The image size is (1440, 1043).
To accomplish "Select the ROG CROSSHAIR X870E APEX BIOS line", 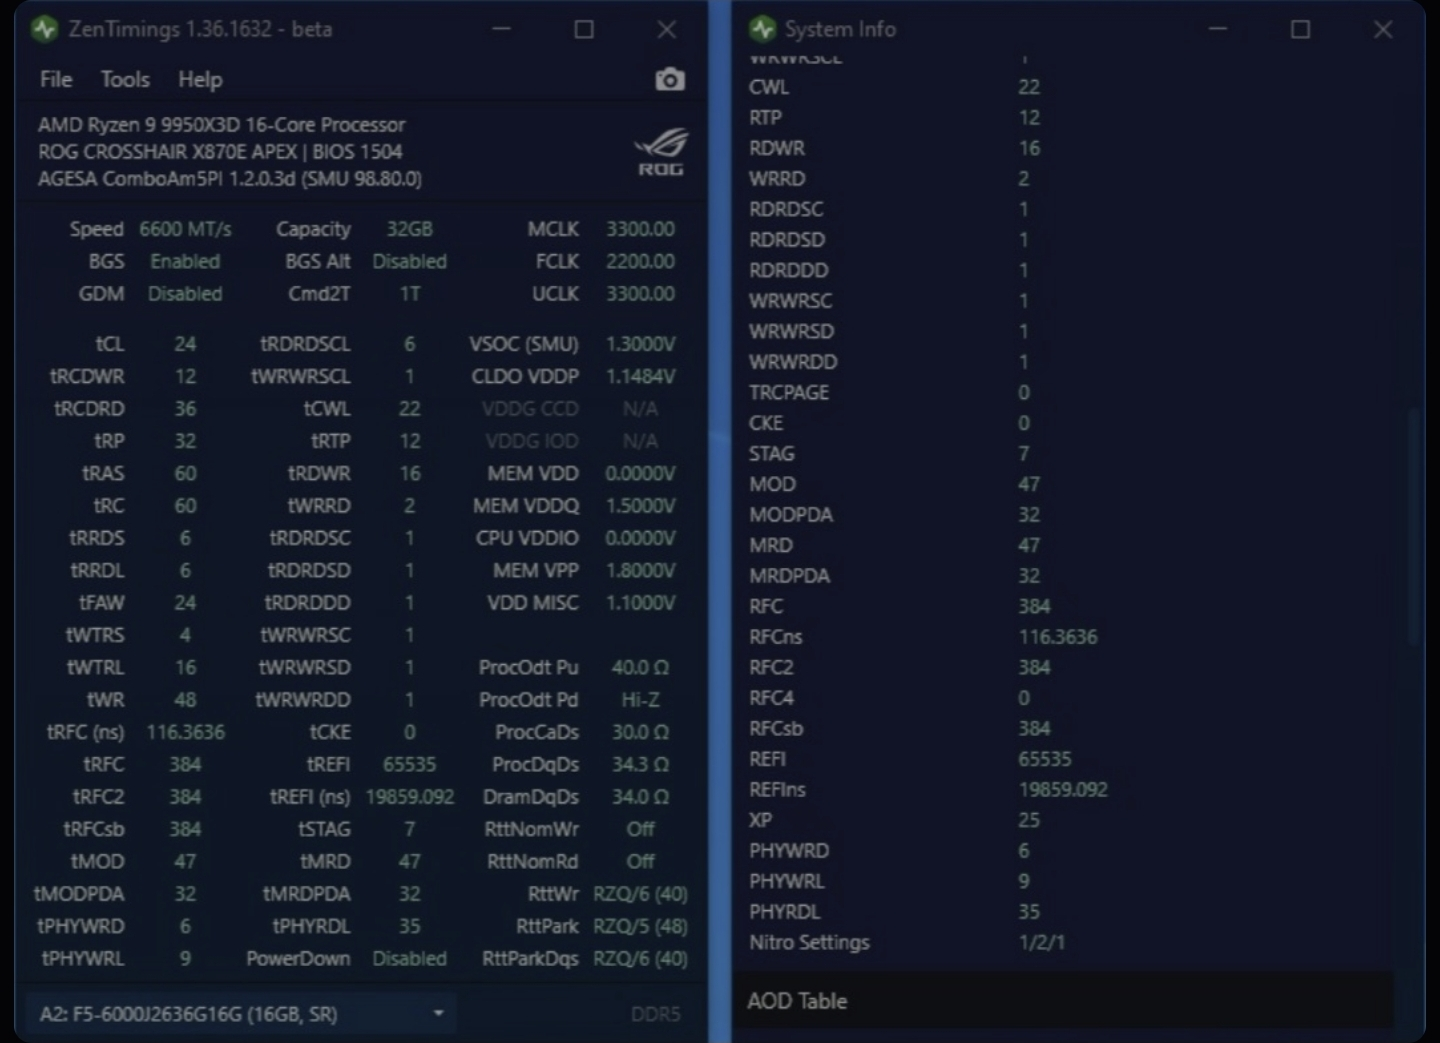I will (220, 152).
